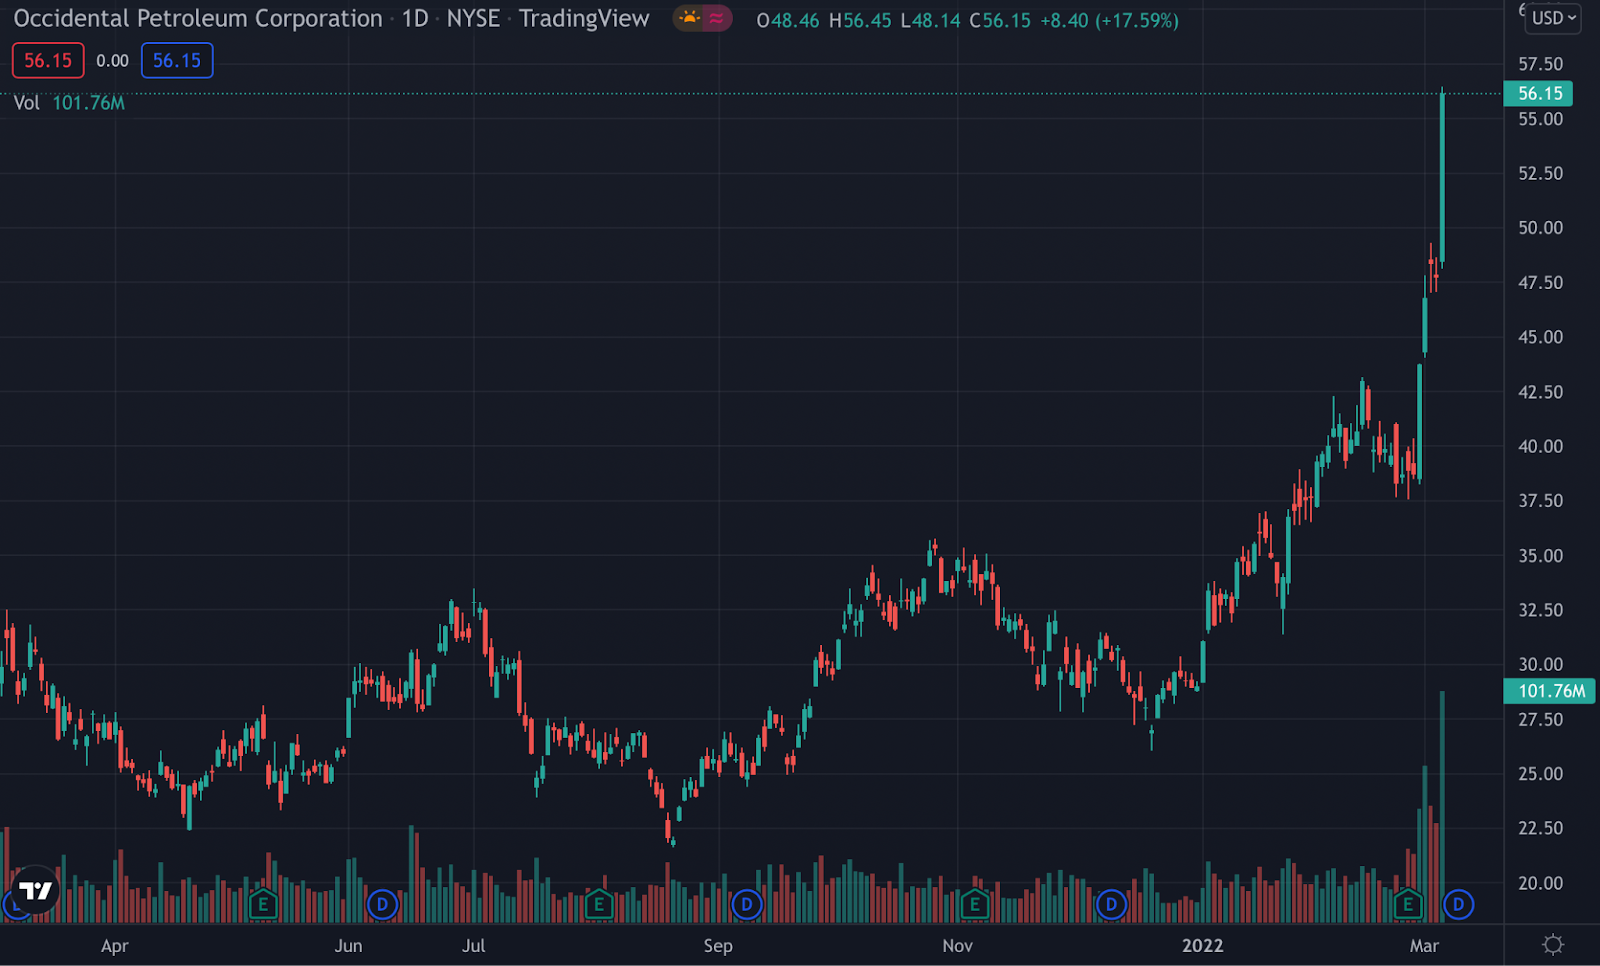Click the red 56.15 sell price button
The image size is (1600, 966).
48,61
